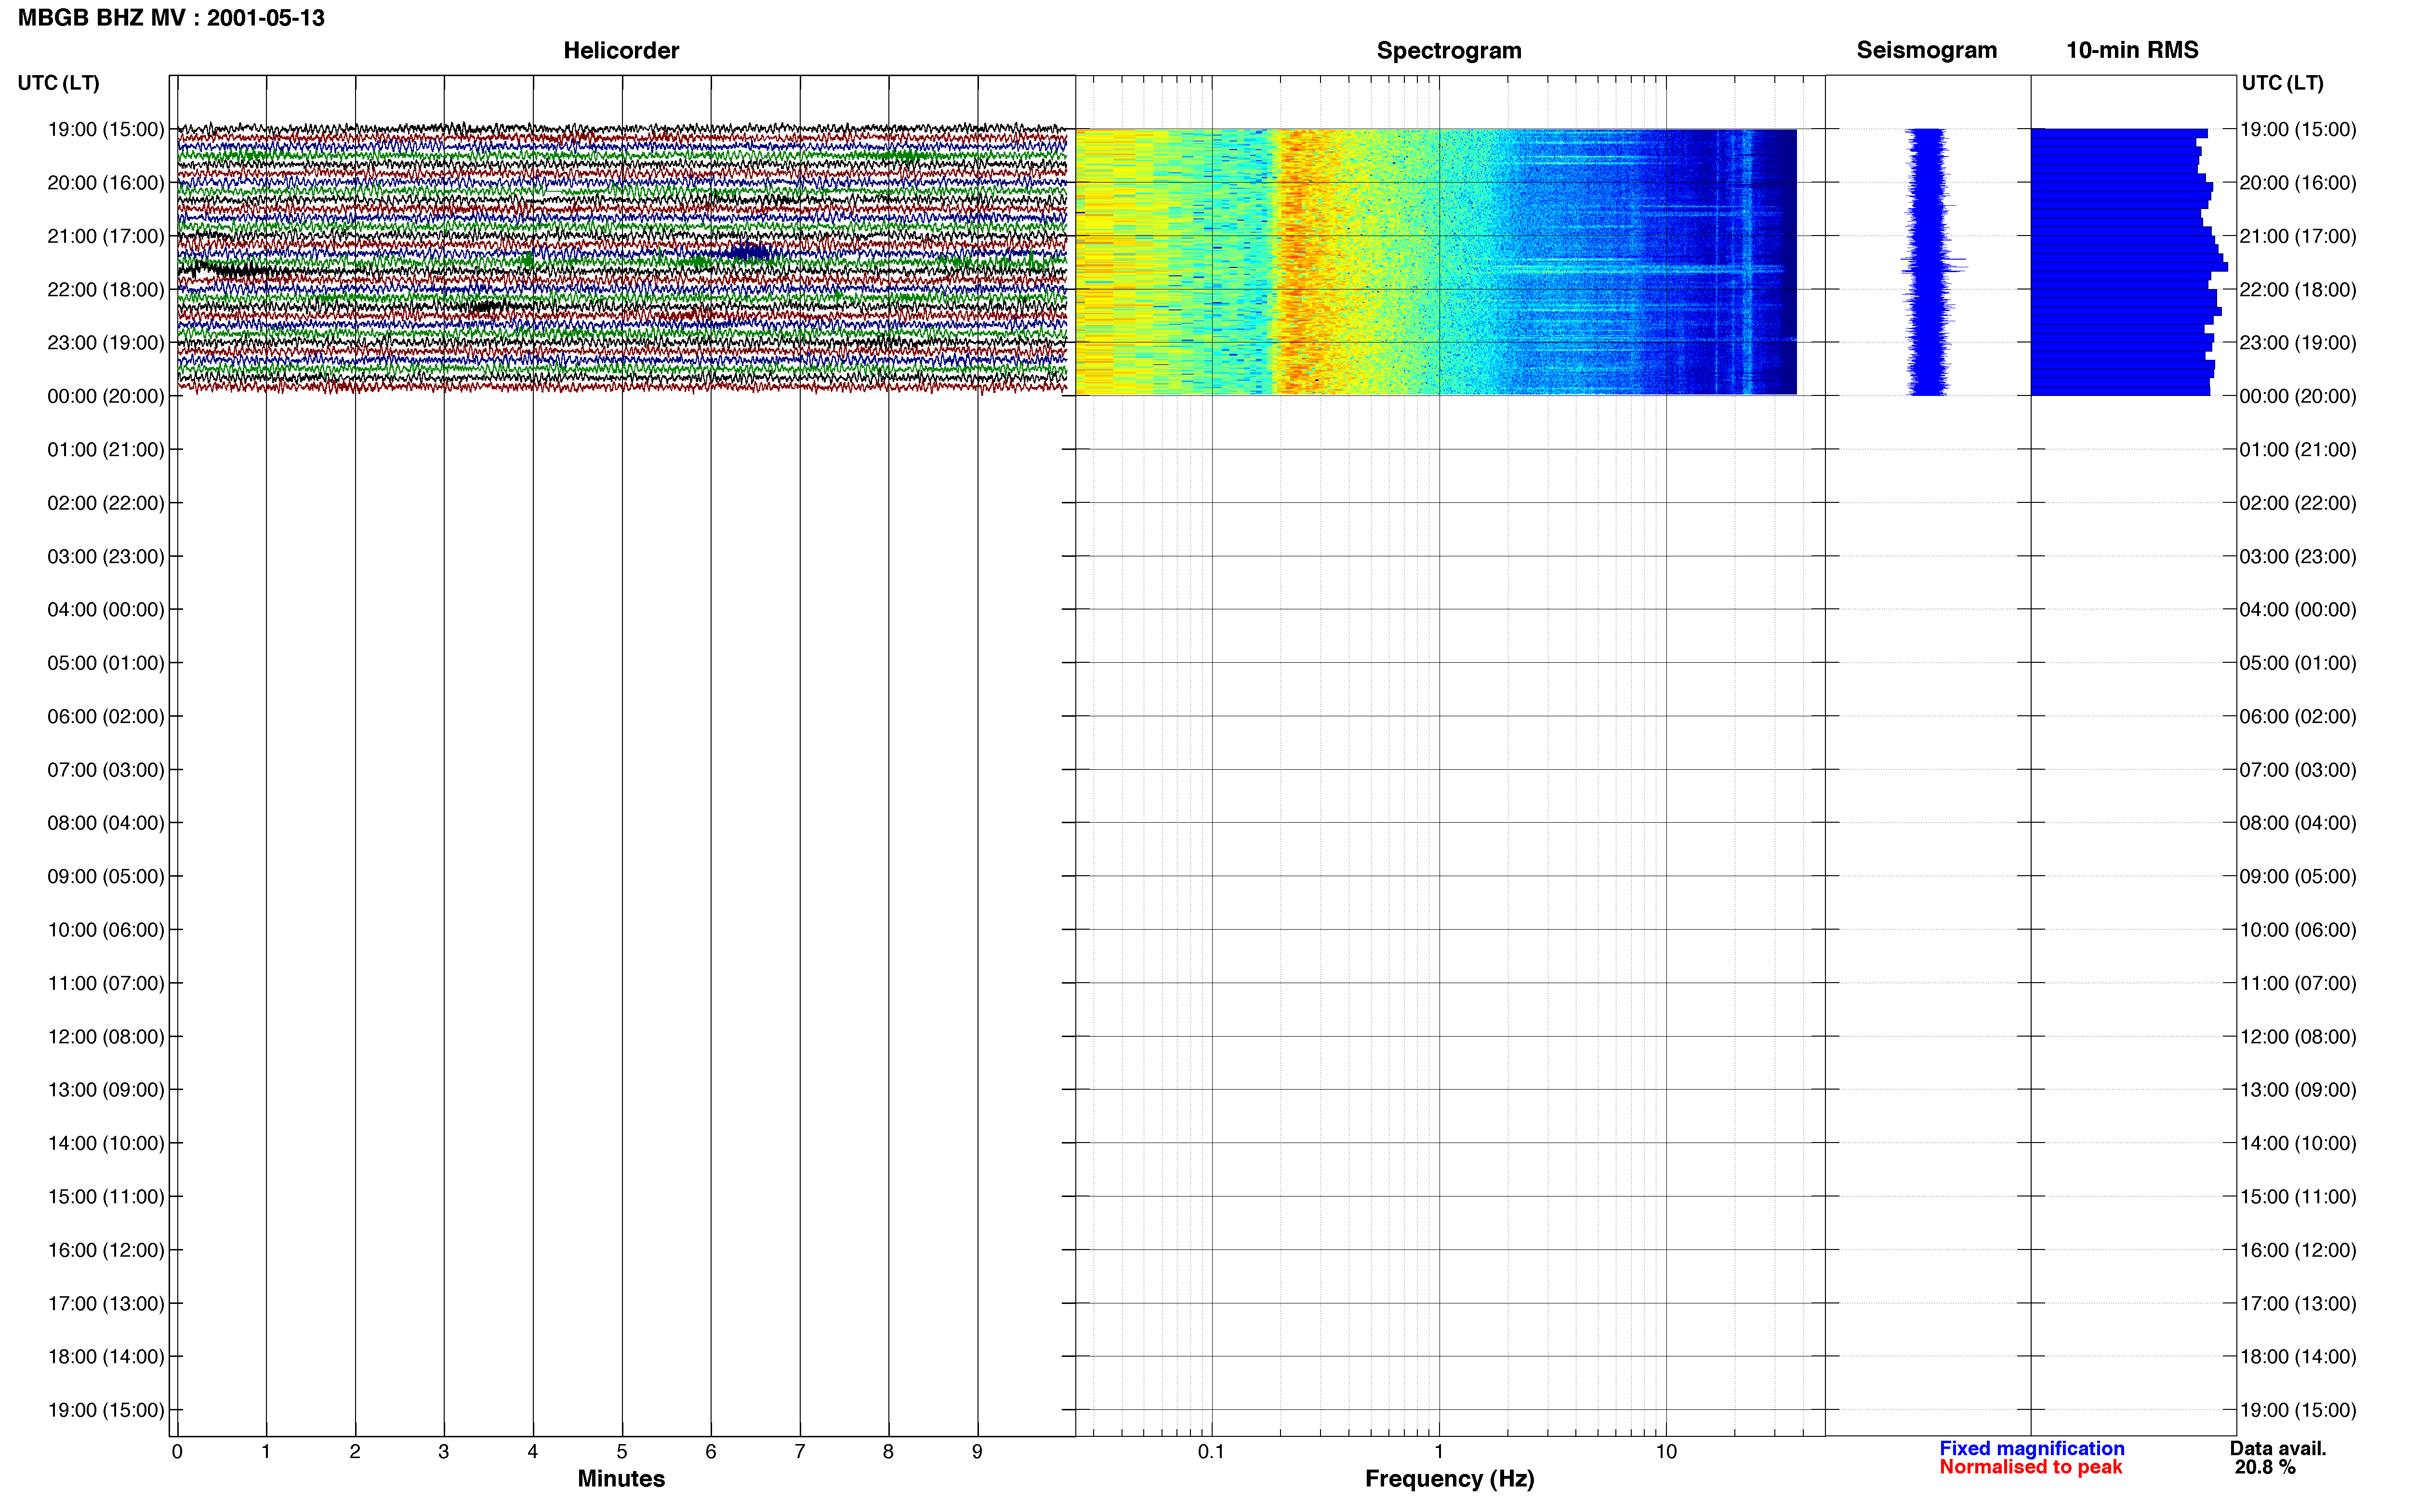2418x1512 pixels.
Task: Click bottom left axis label '19:00 (15:00)'
Action: [x=106, y=1410]
